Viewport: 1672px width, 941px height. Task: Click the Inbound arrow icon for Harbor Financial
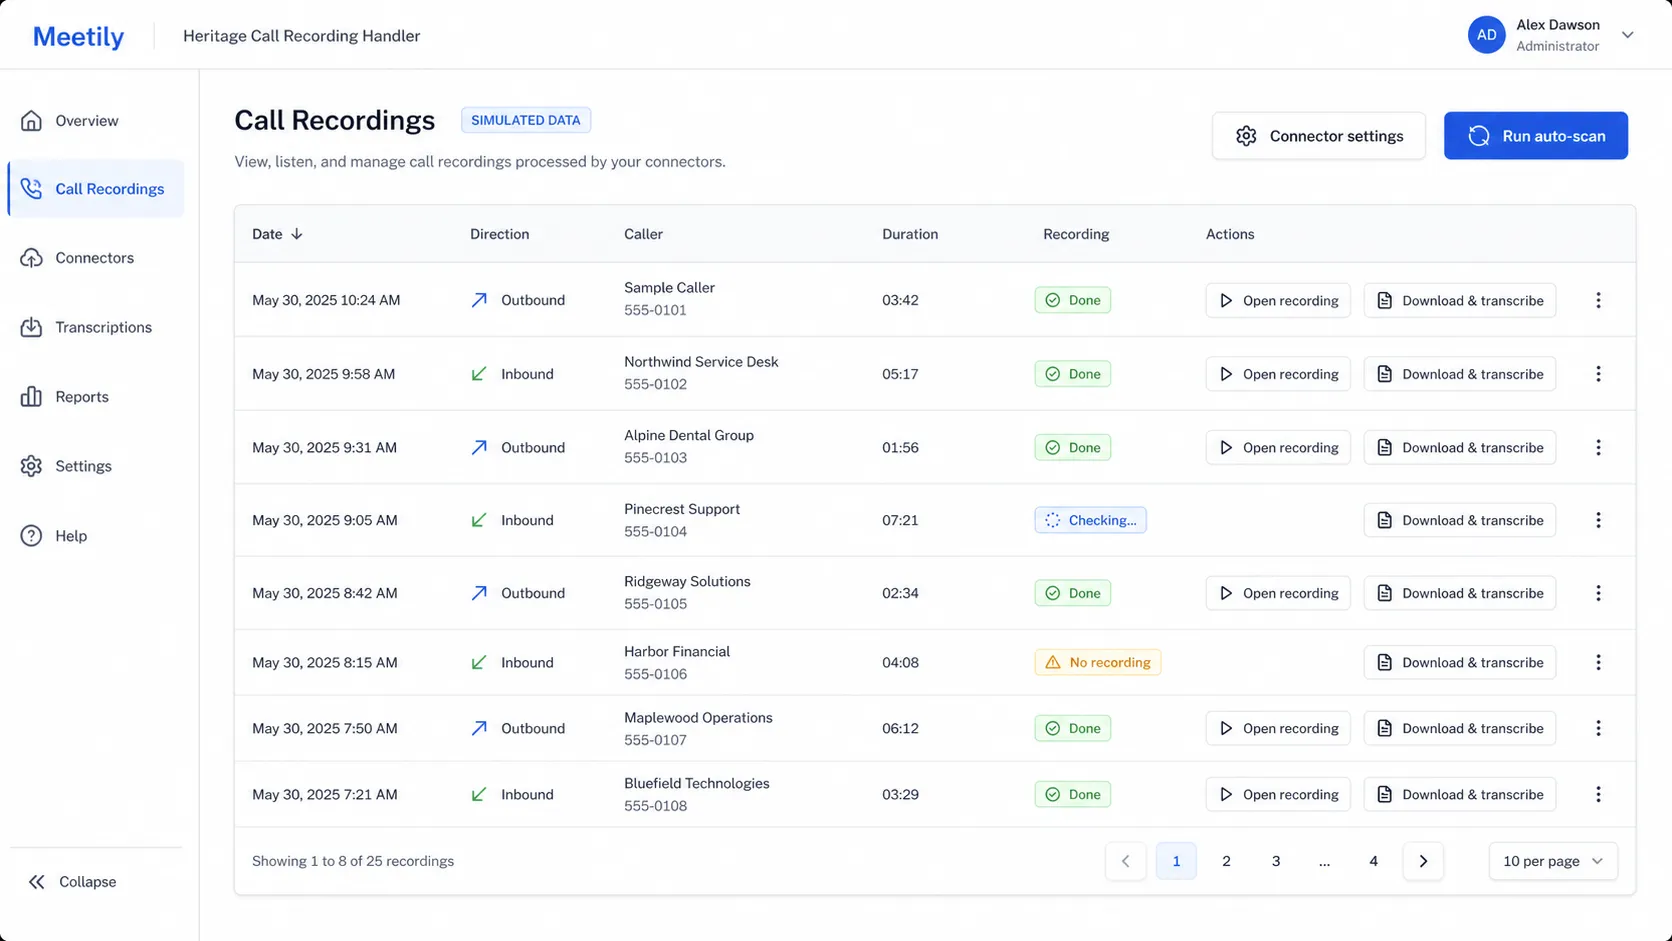[479, 662]
